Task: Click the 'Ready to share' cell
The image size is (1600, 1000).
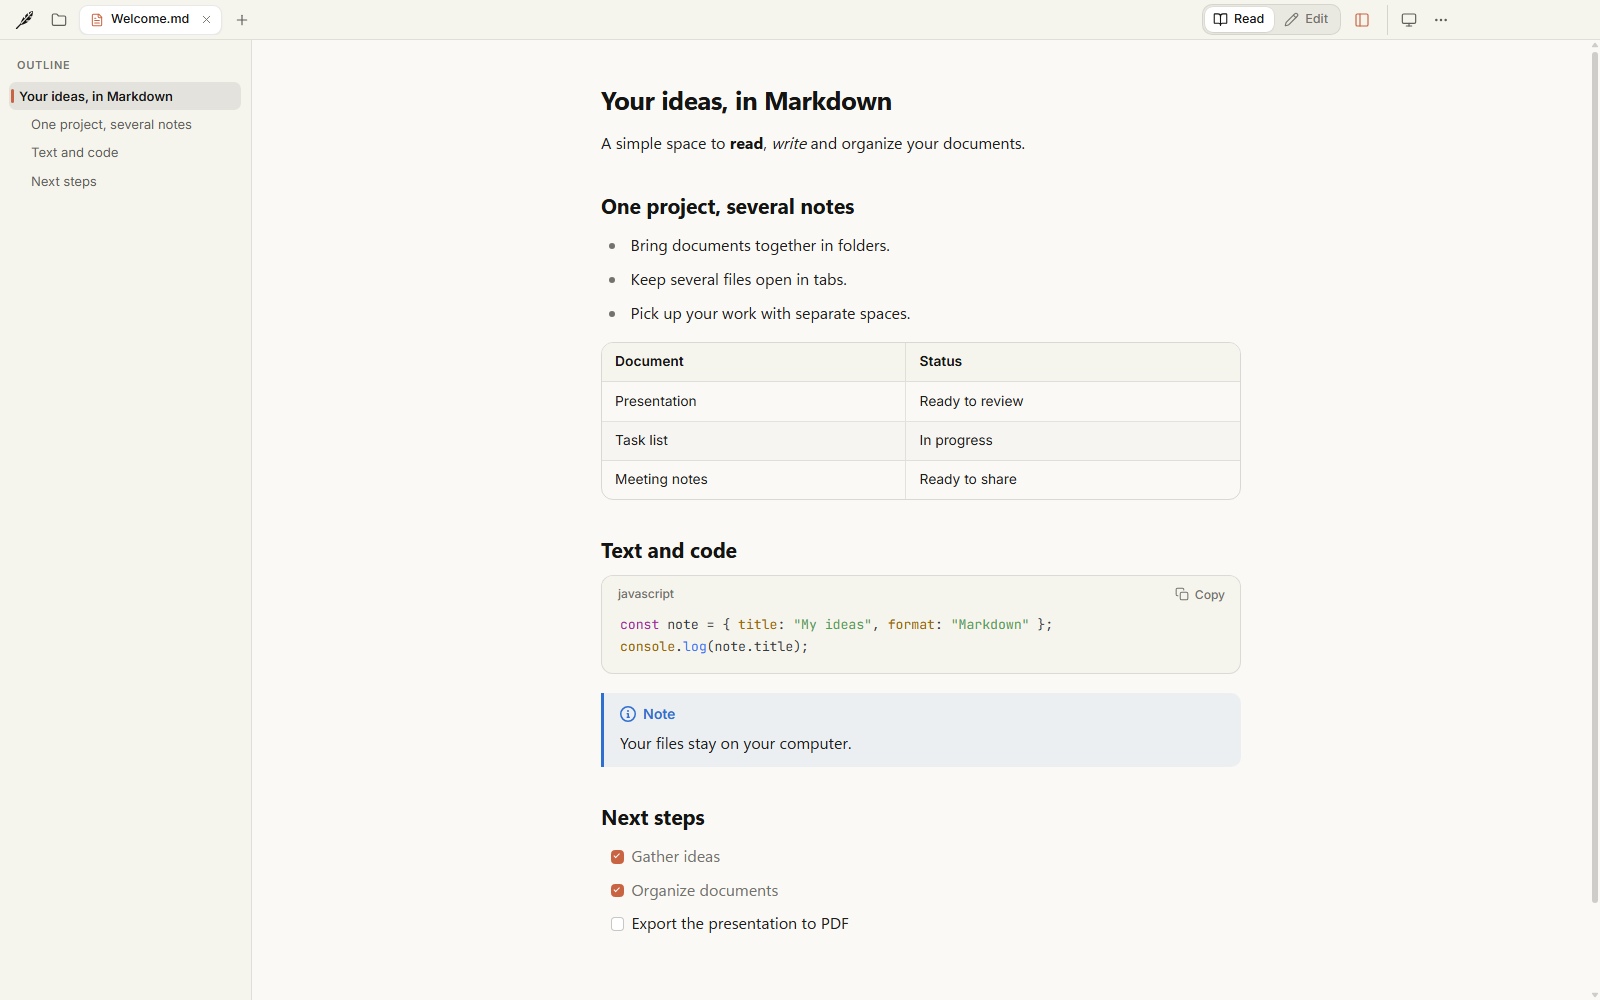Action: tap(1072, 479)
